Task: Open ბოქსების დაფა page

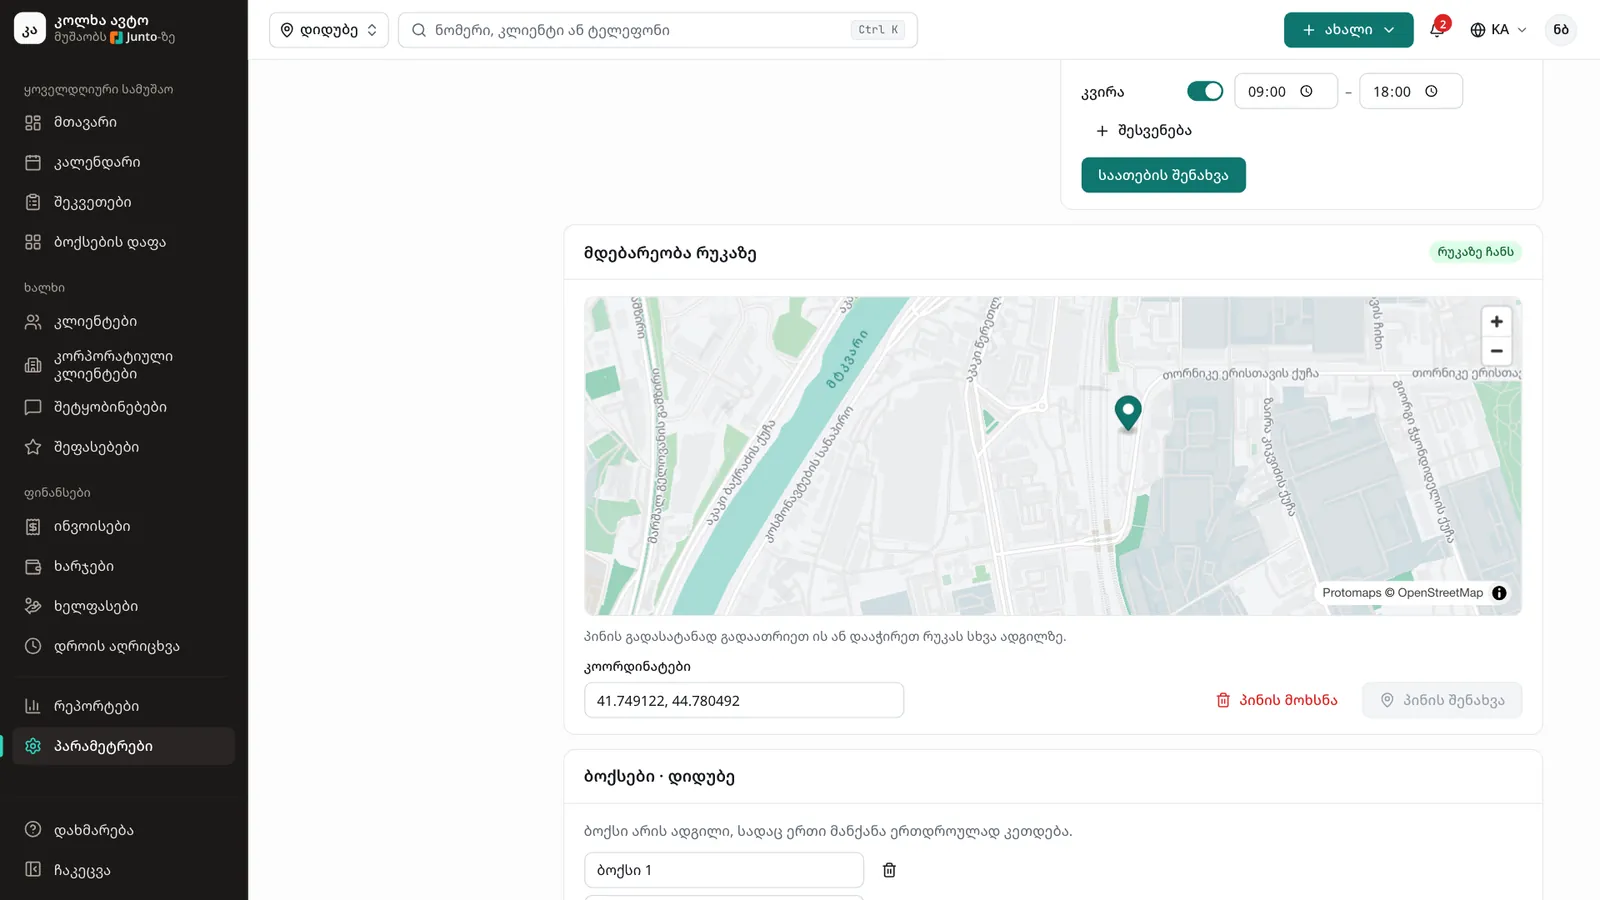Action: (124, 242)
